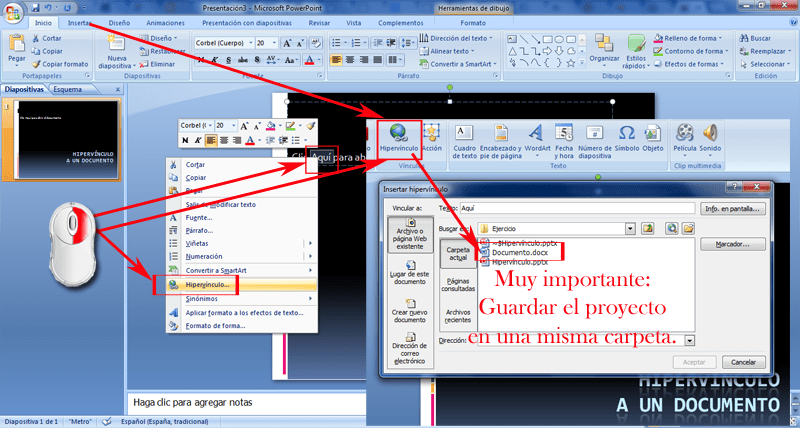Image resolution: width=800 pixels, height=428 pixels.
Task: Toggle text shadow S in Fuente group
Action: click(x=257, y=60)
